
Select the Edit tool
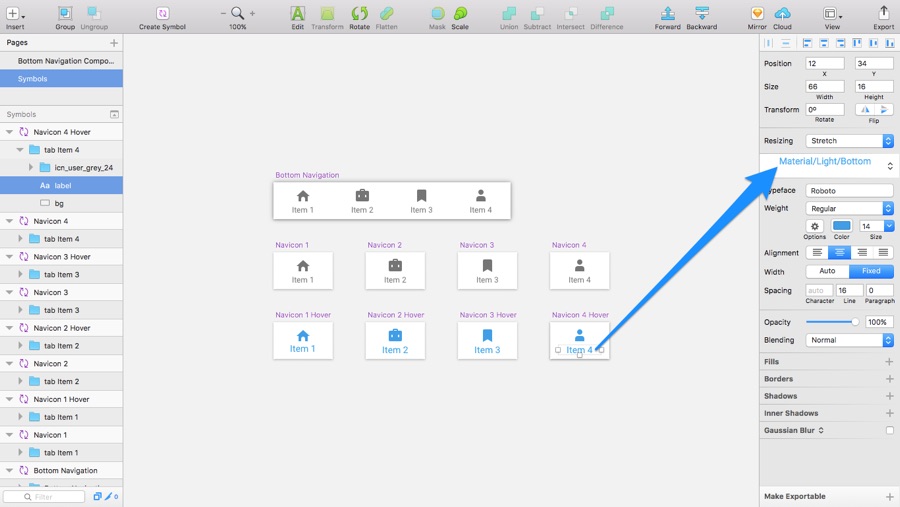click(297, 17)
